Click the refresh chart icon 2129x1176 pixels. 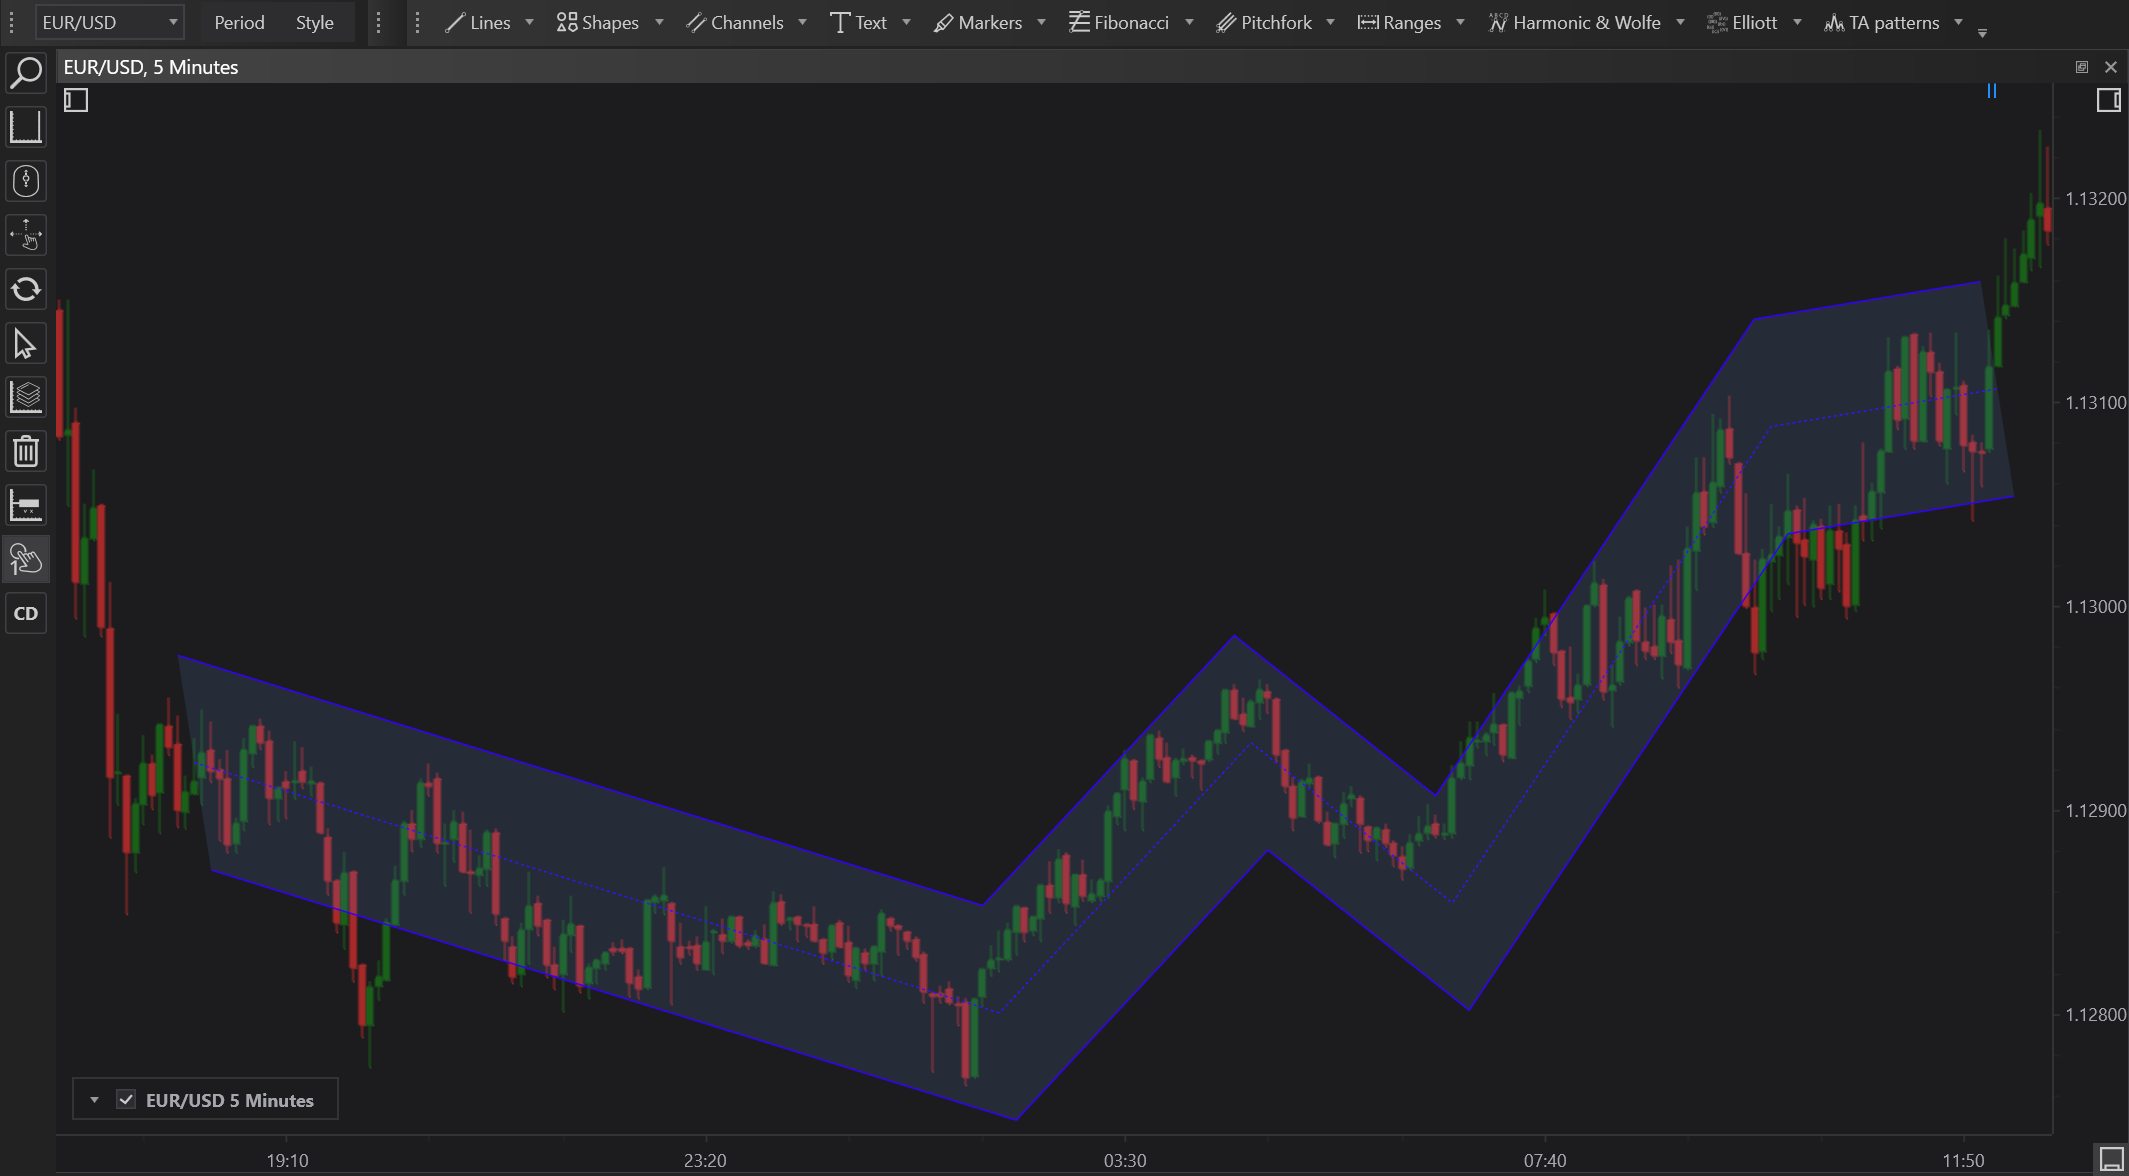(26, 290)
